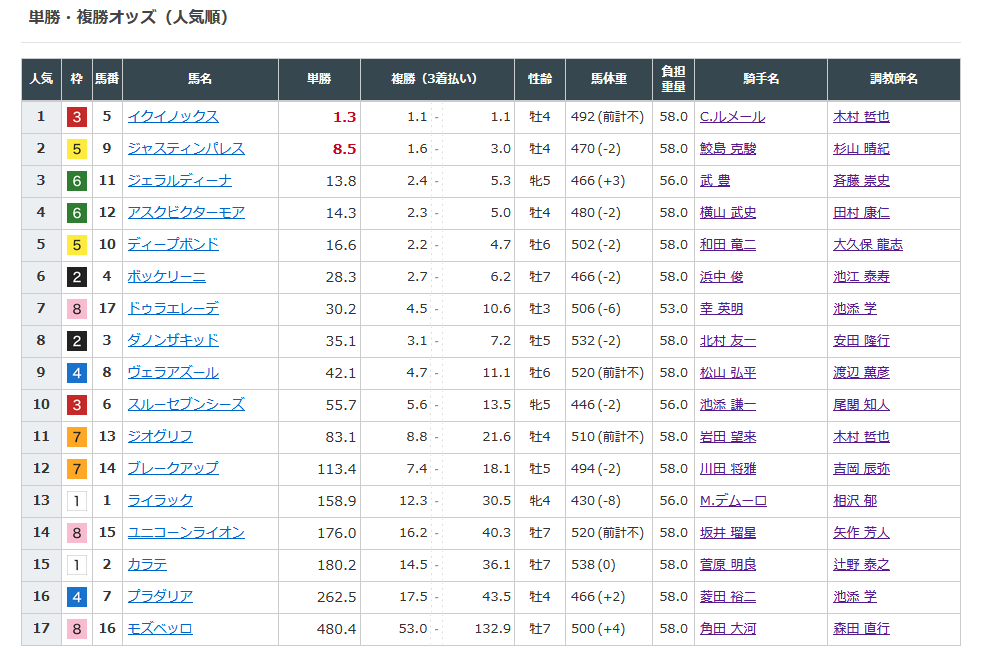Open horse link モズベッロ
Viewport: 990px width, 663px height.
(160, 629)
